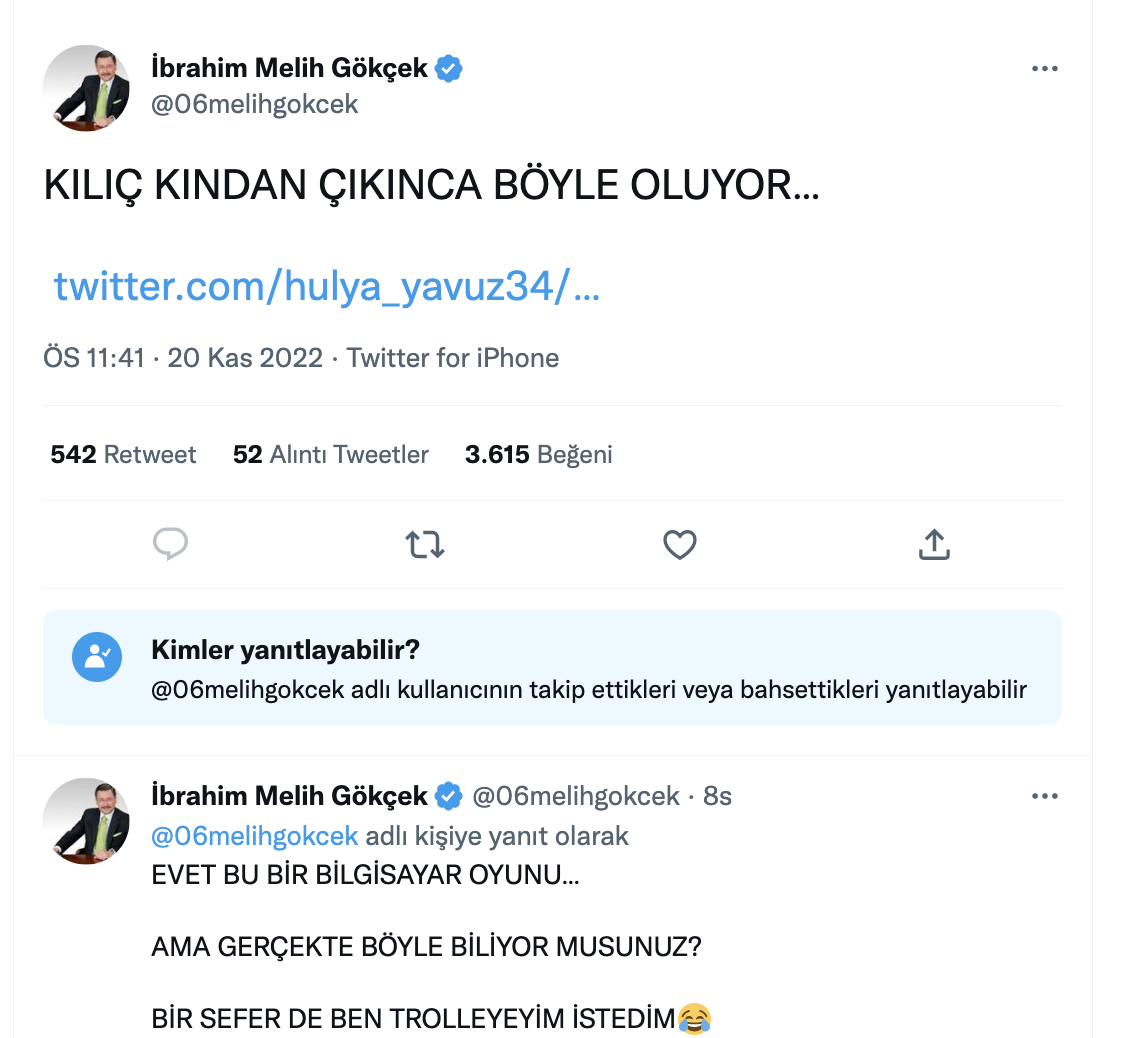Open the three-dot menu on the top tweet
1128x1038 pixels.
[x=1045, y=68]
